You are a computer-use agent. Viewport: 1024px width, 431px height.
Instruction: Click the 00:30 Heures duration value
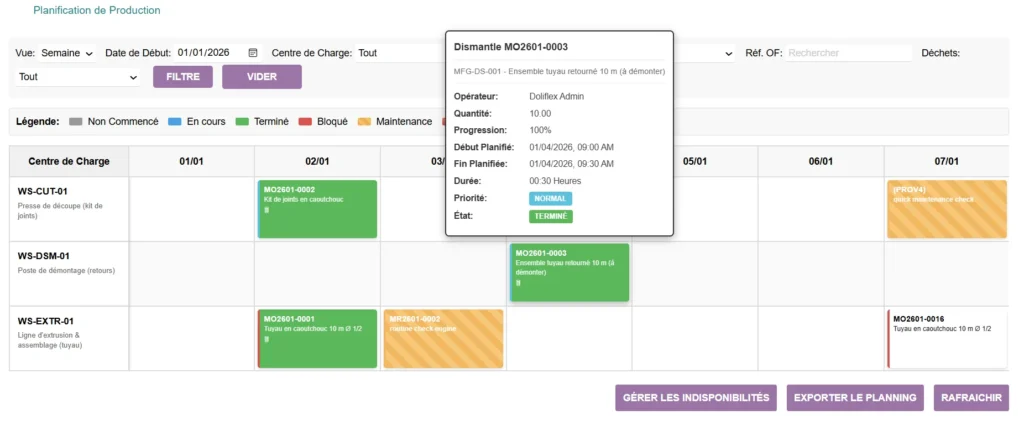[555, 181]
